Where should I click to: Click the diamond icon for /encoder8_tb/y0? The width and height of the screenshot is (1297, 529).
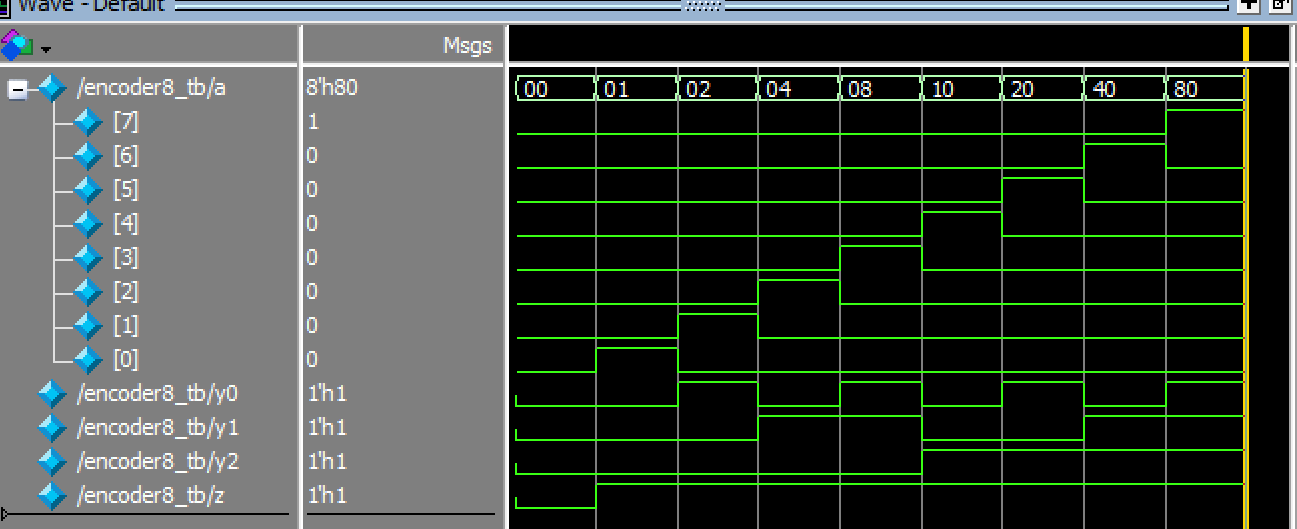(x=52, y=394)
